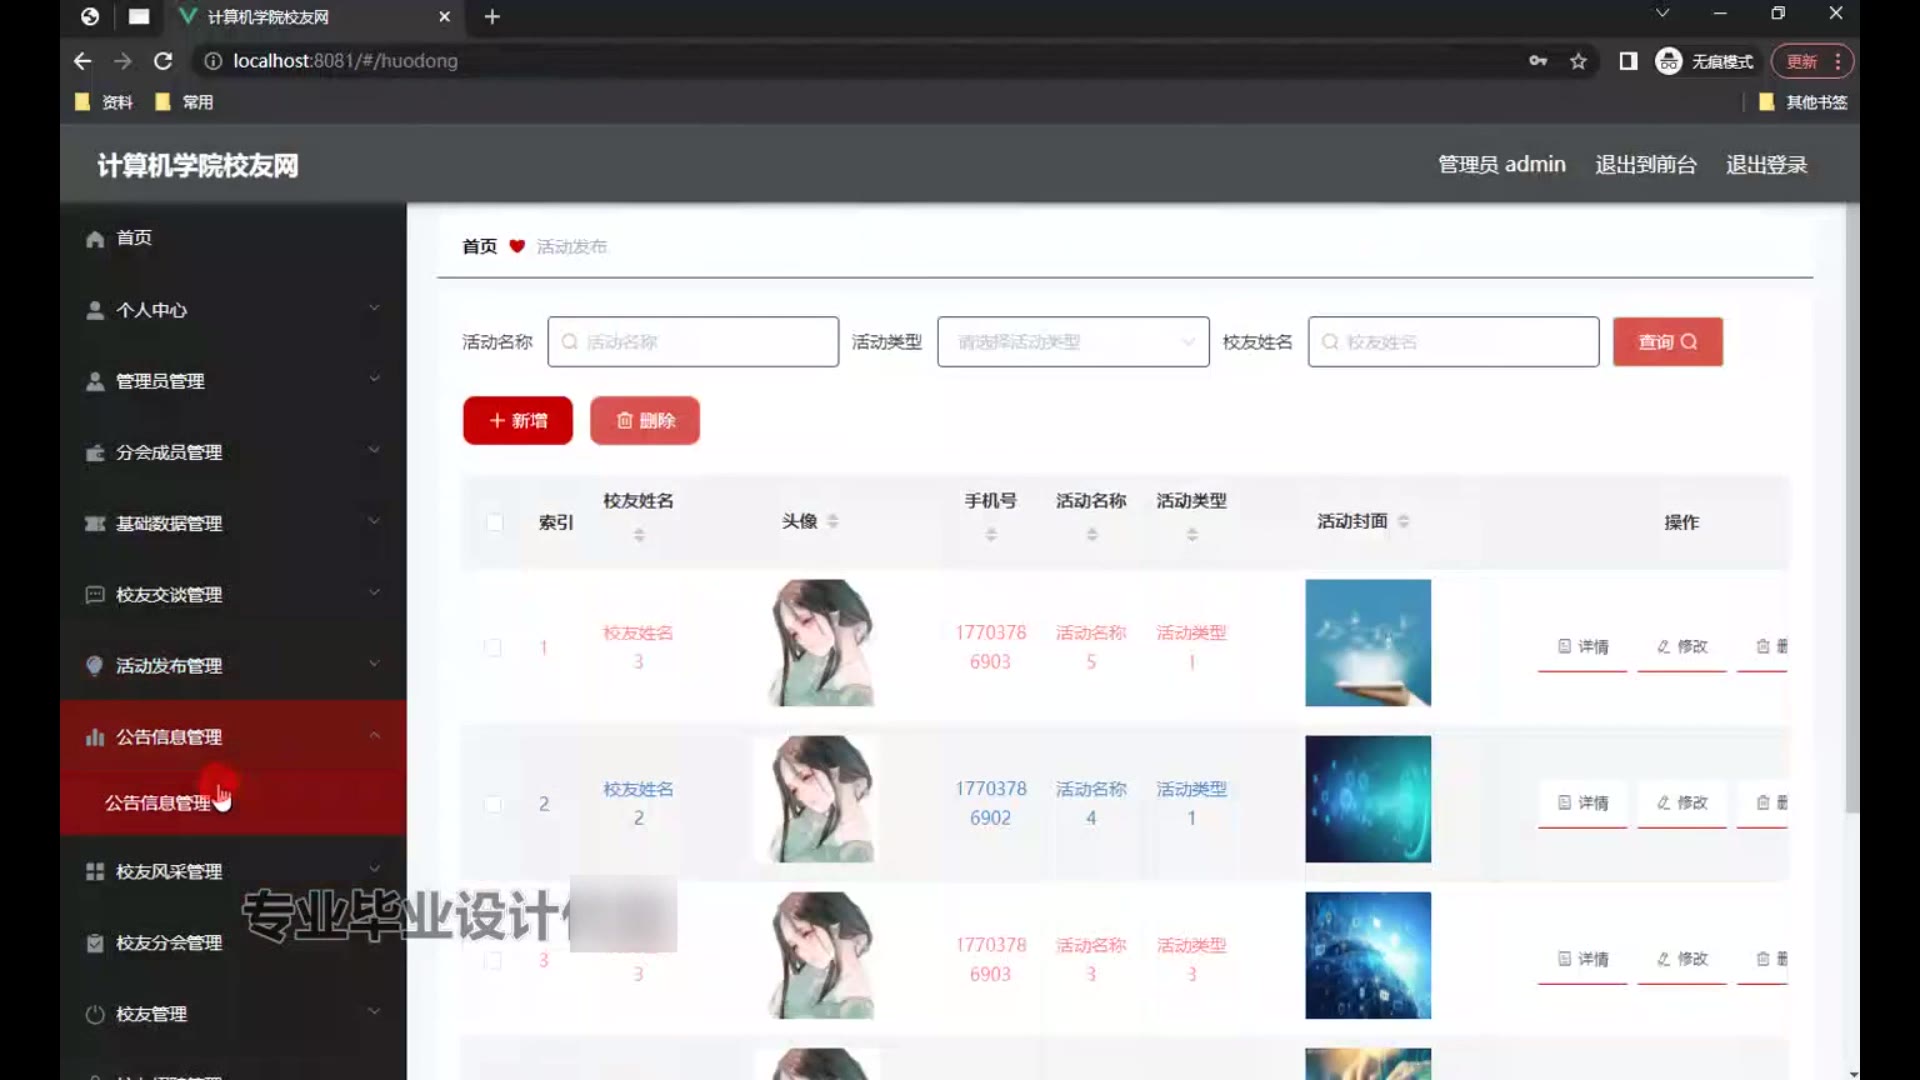Open 校友分会管理 sidebar item
This screenshot has height=1080, width=1920.
(x=233, y=943)
